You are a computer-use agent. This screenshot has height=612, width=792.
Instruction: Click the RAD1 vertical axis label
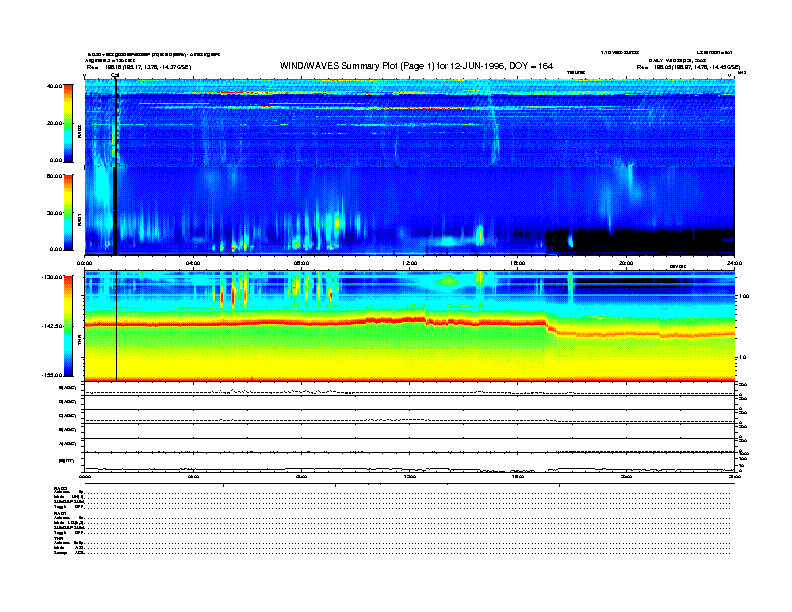[x=79, y=219]
